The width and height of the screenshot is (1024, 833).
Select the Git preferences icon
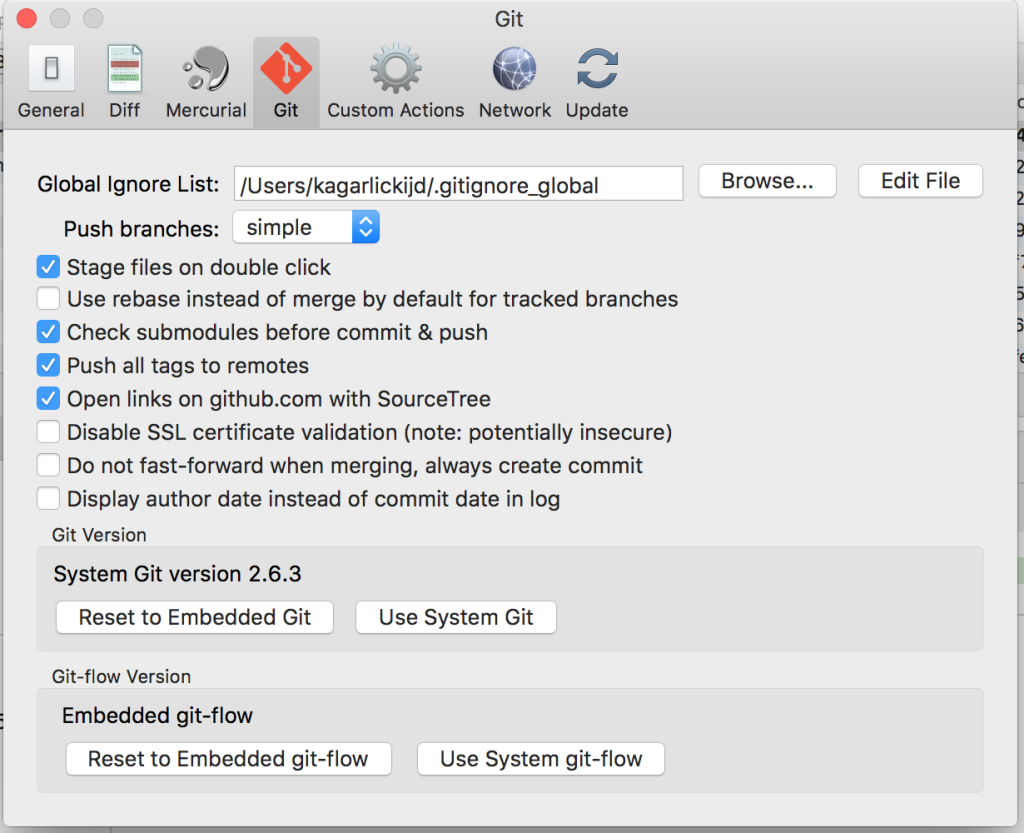(x=286, y=71)
